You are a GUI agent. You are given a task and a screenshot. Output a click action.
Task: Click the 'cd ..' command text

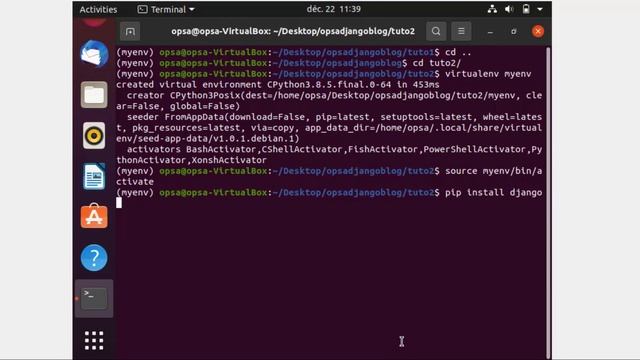(458, 52)
